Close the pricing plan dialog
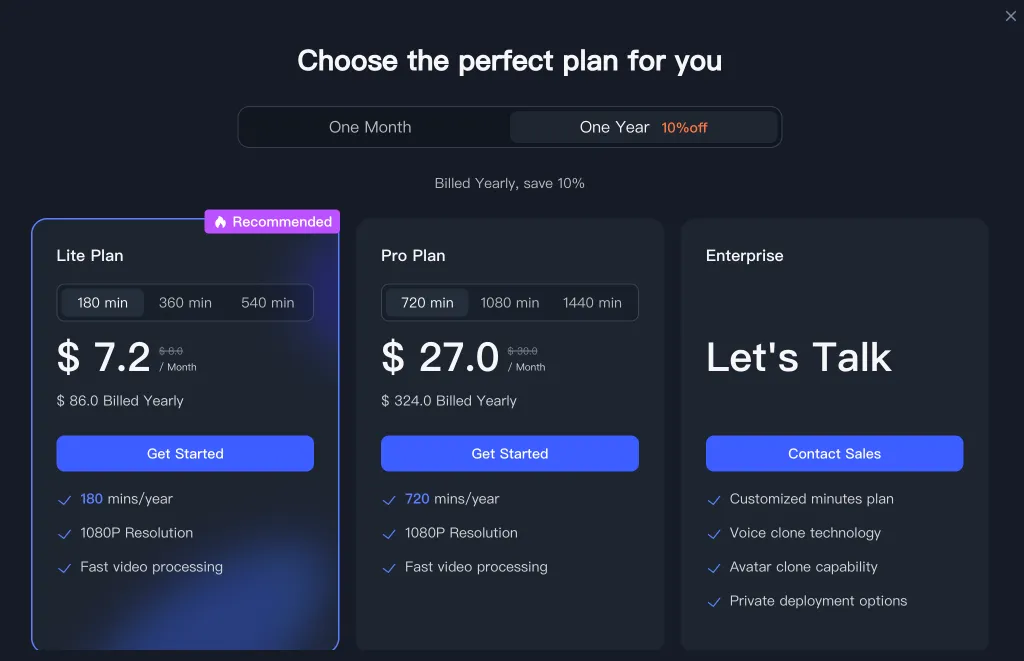This screenshot has height=661, width=1024. [x=1010, y=16]
